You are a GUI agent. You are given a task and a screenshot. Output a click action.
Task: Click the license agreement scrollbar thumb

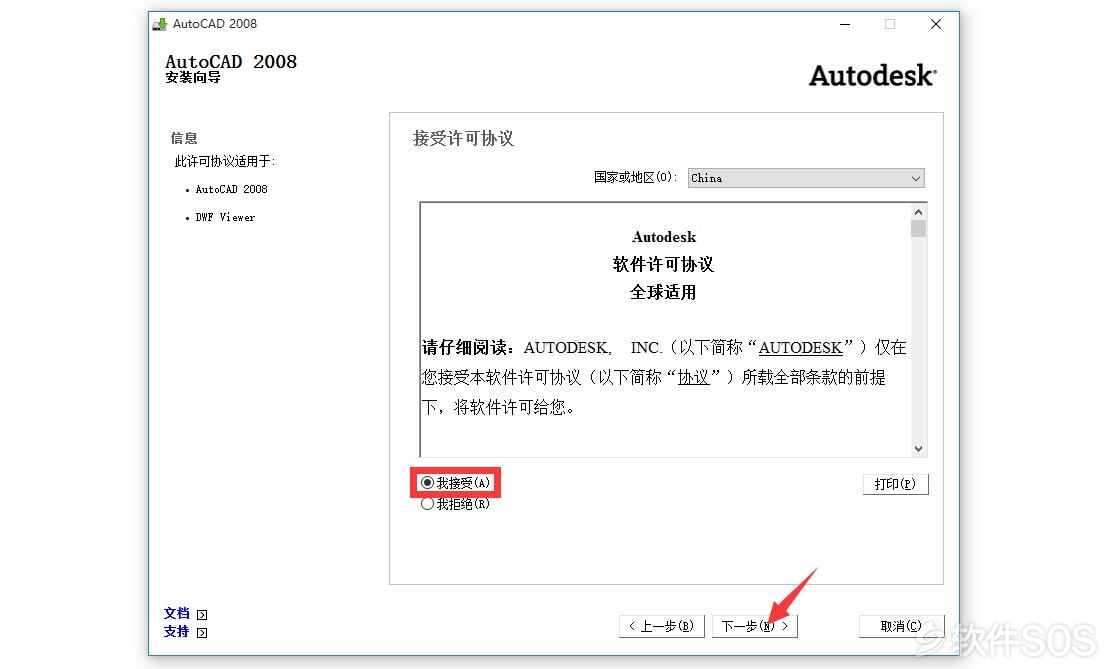(x=919, y=229)
